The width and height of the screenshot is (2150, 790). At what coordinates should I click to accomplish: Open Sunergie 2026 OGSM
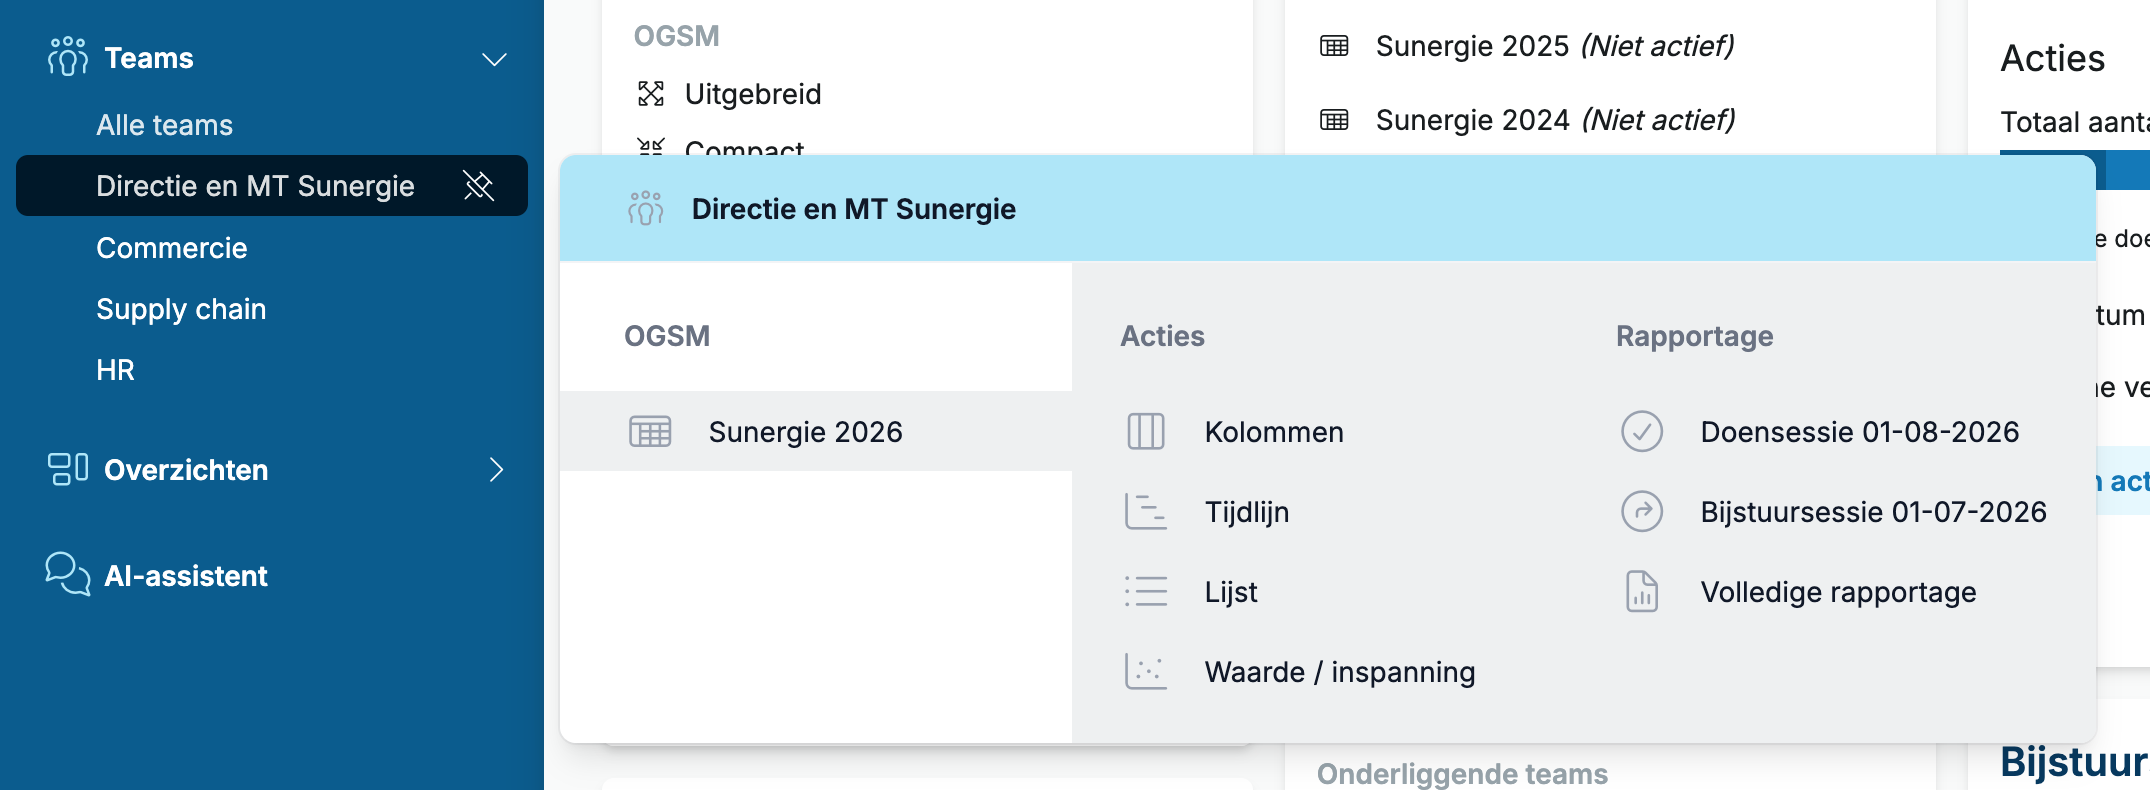(805, 432)
